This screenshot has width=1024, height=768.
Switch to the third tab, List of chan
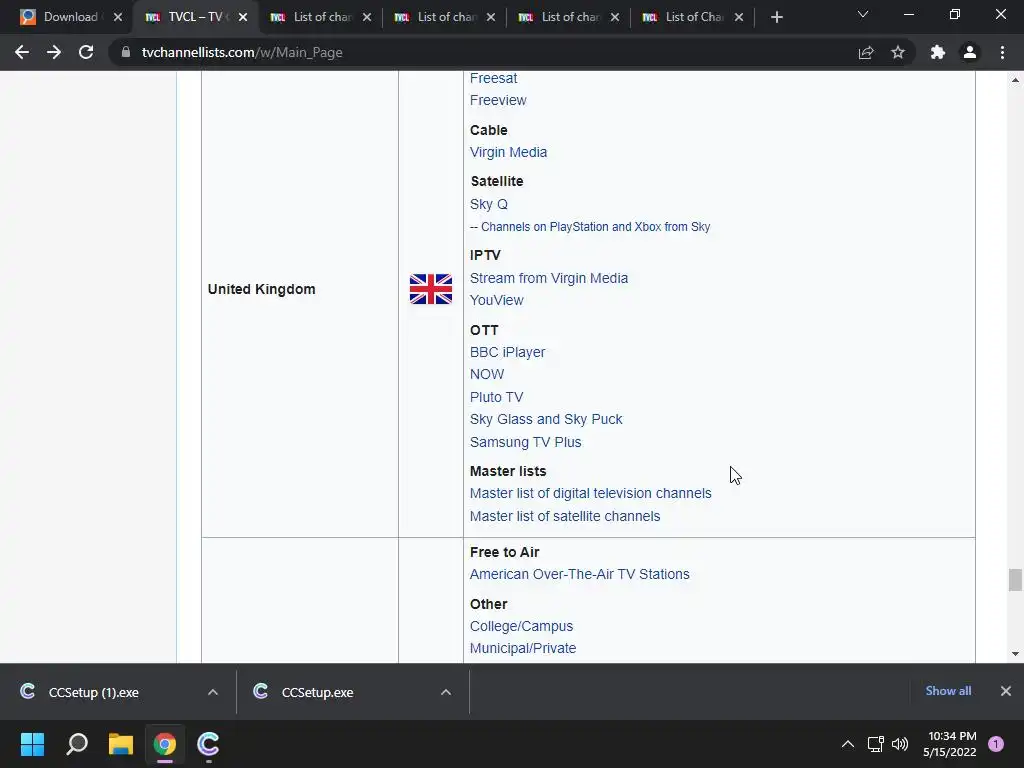[444, 17]
